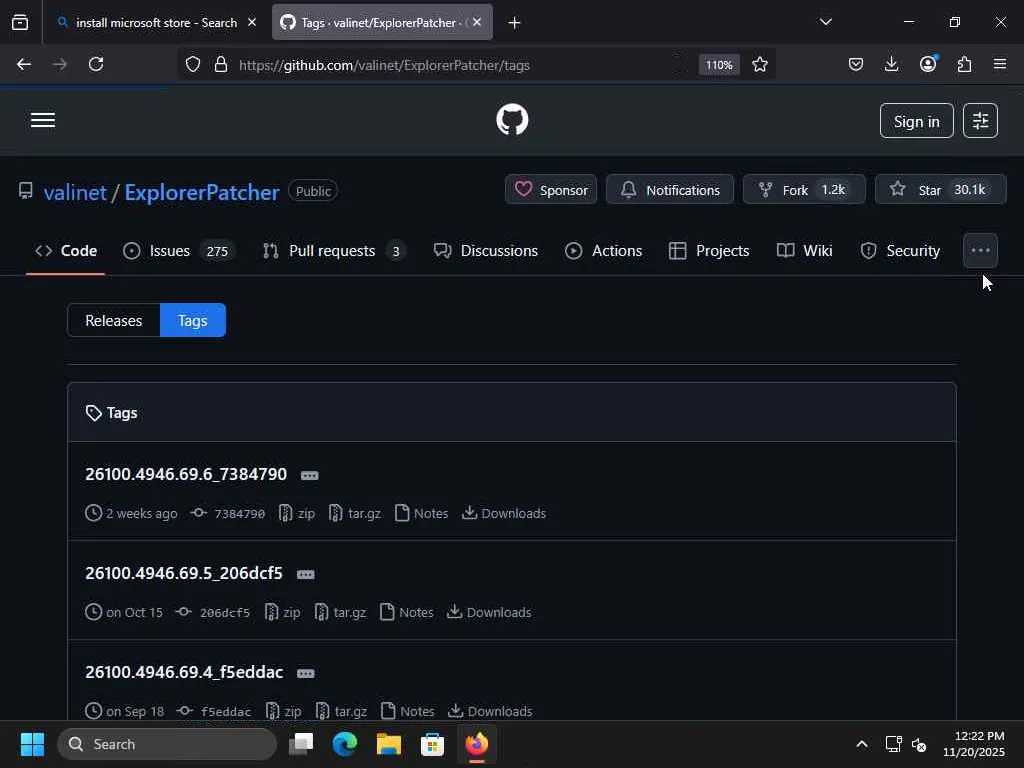Image resolution: width=1024 pixels, height=768 pixels.
Task: Open the Projects tab
Action: click(x=709, y=251)
